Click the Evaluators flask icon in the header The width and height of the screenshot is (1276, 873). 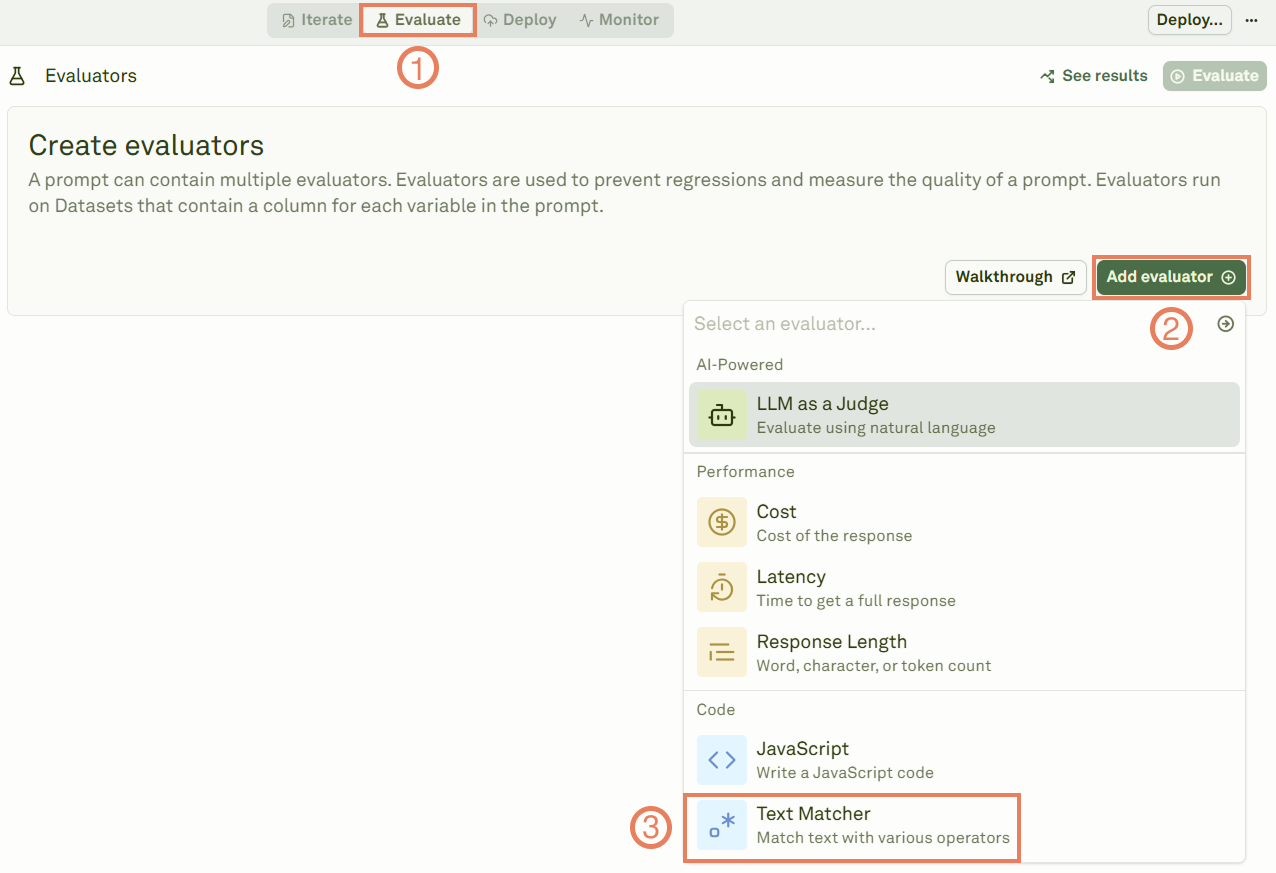16,75
